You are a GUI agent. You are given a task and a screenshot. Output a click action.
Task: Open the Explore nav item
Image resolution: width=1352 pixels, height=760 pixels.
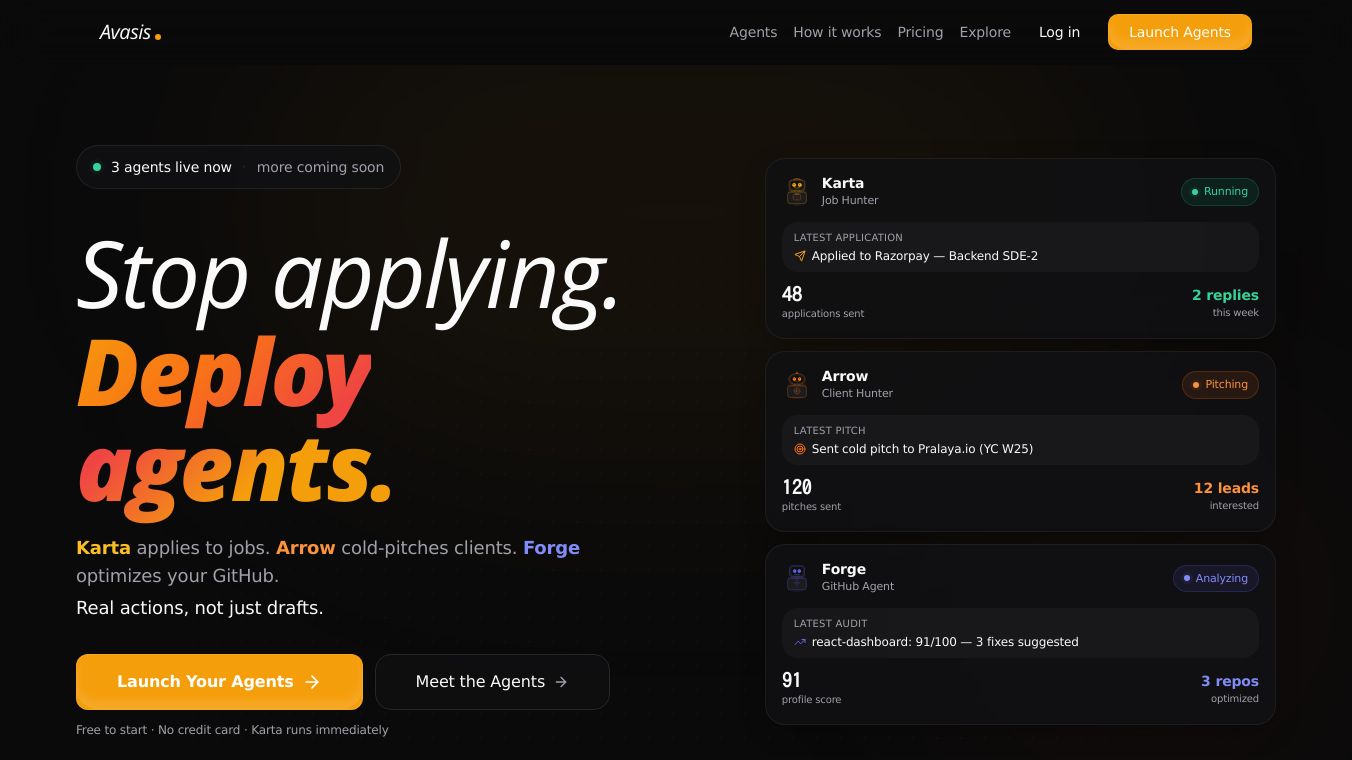pos(985,32)
